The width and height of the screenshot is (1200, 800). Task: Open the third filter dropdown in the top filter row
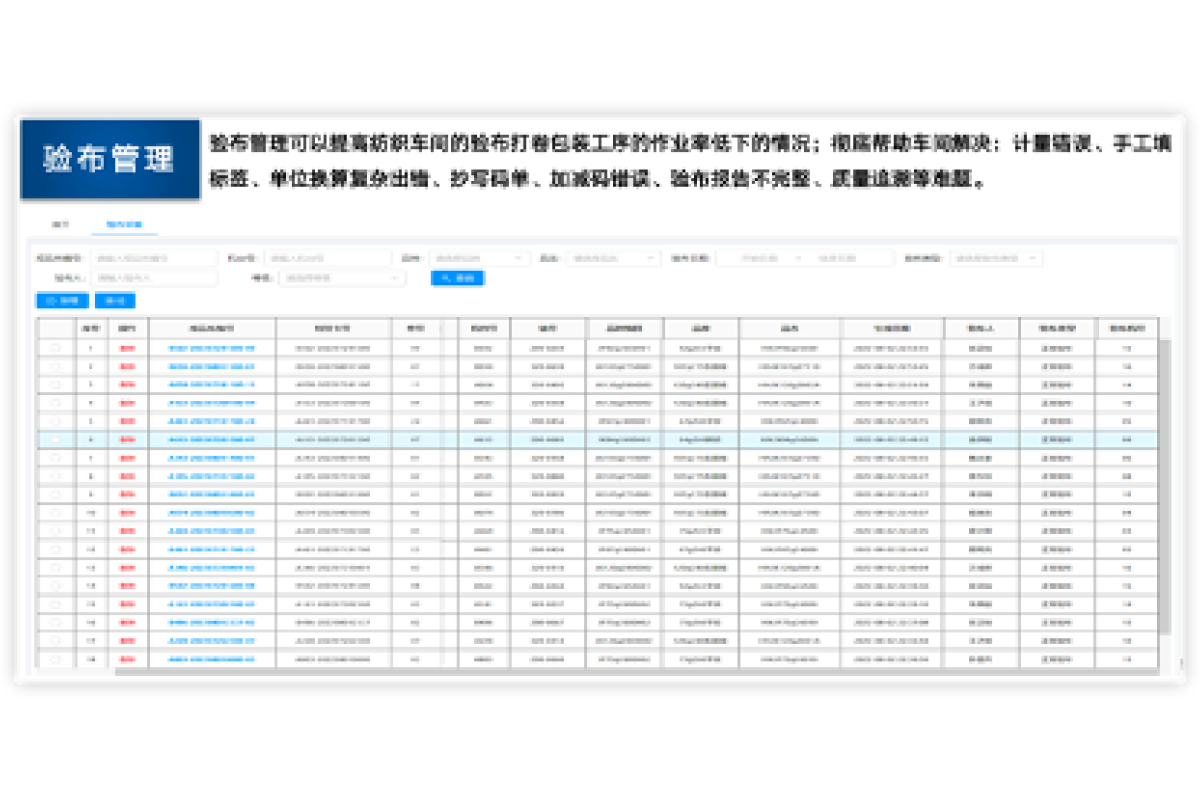[478, 258]
